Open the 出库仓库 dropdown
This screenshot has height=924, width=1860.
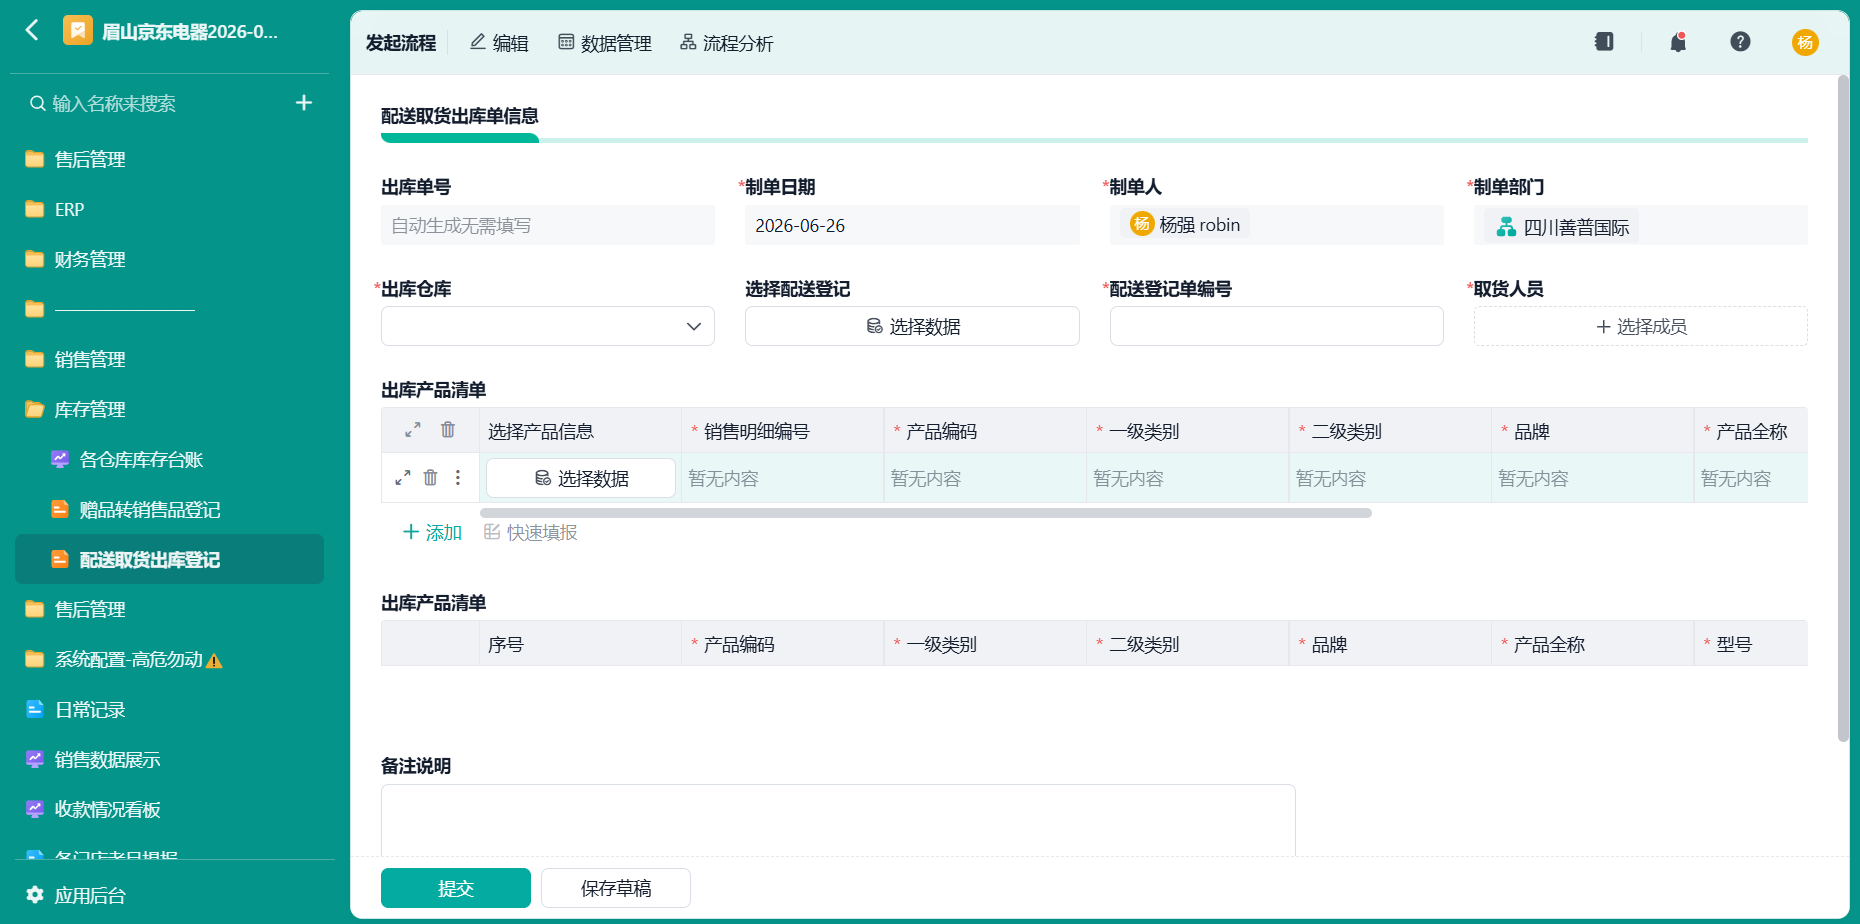pyautogui.click(x=548, y=326)
